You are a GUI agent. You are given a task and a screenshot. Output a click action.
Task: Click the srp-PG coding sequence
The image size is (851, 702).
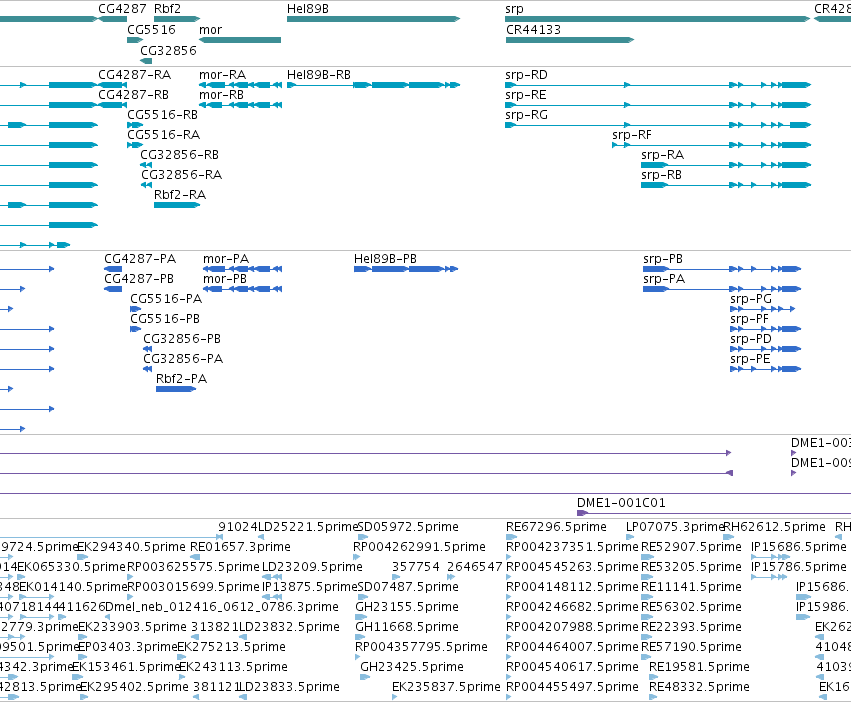point(763,309)
